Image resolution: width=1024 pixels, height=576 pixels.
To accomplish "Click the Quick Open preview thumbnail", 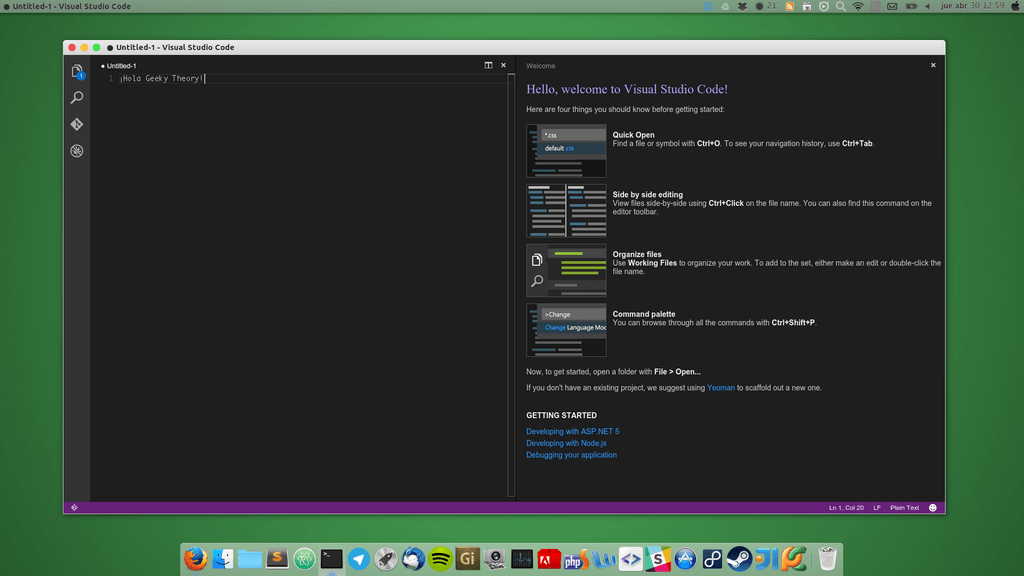I will click(566, 150).
